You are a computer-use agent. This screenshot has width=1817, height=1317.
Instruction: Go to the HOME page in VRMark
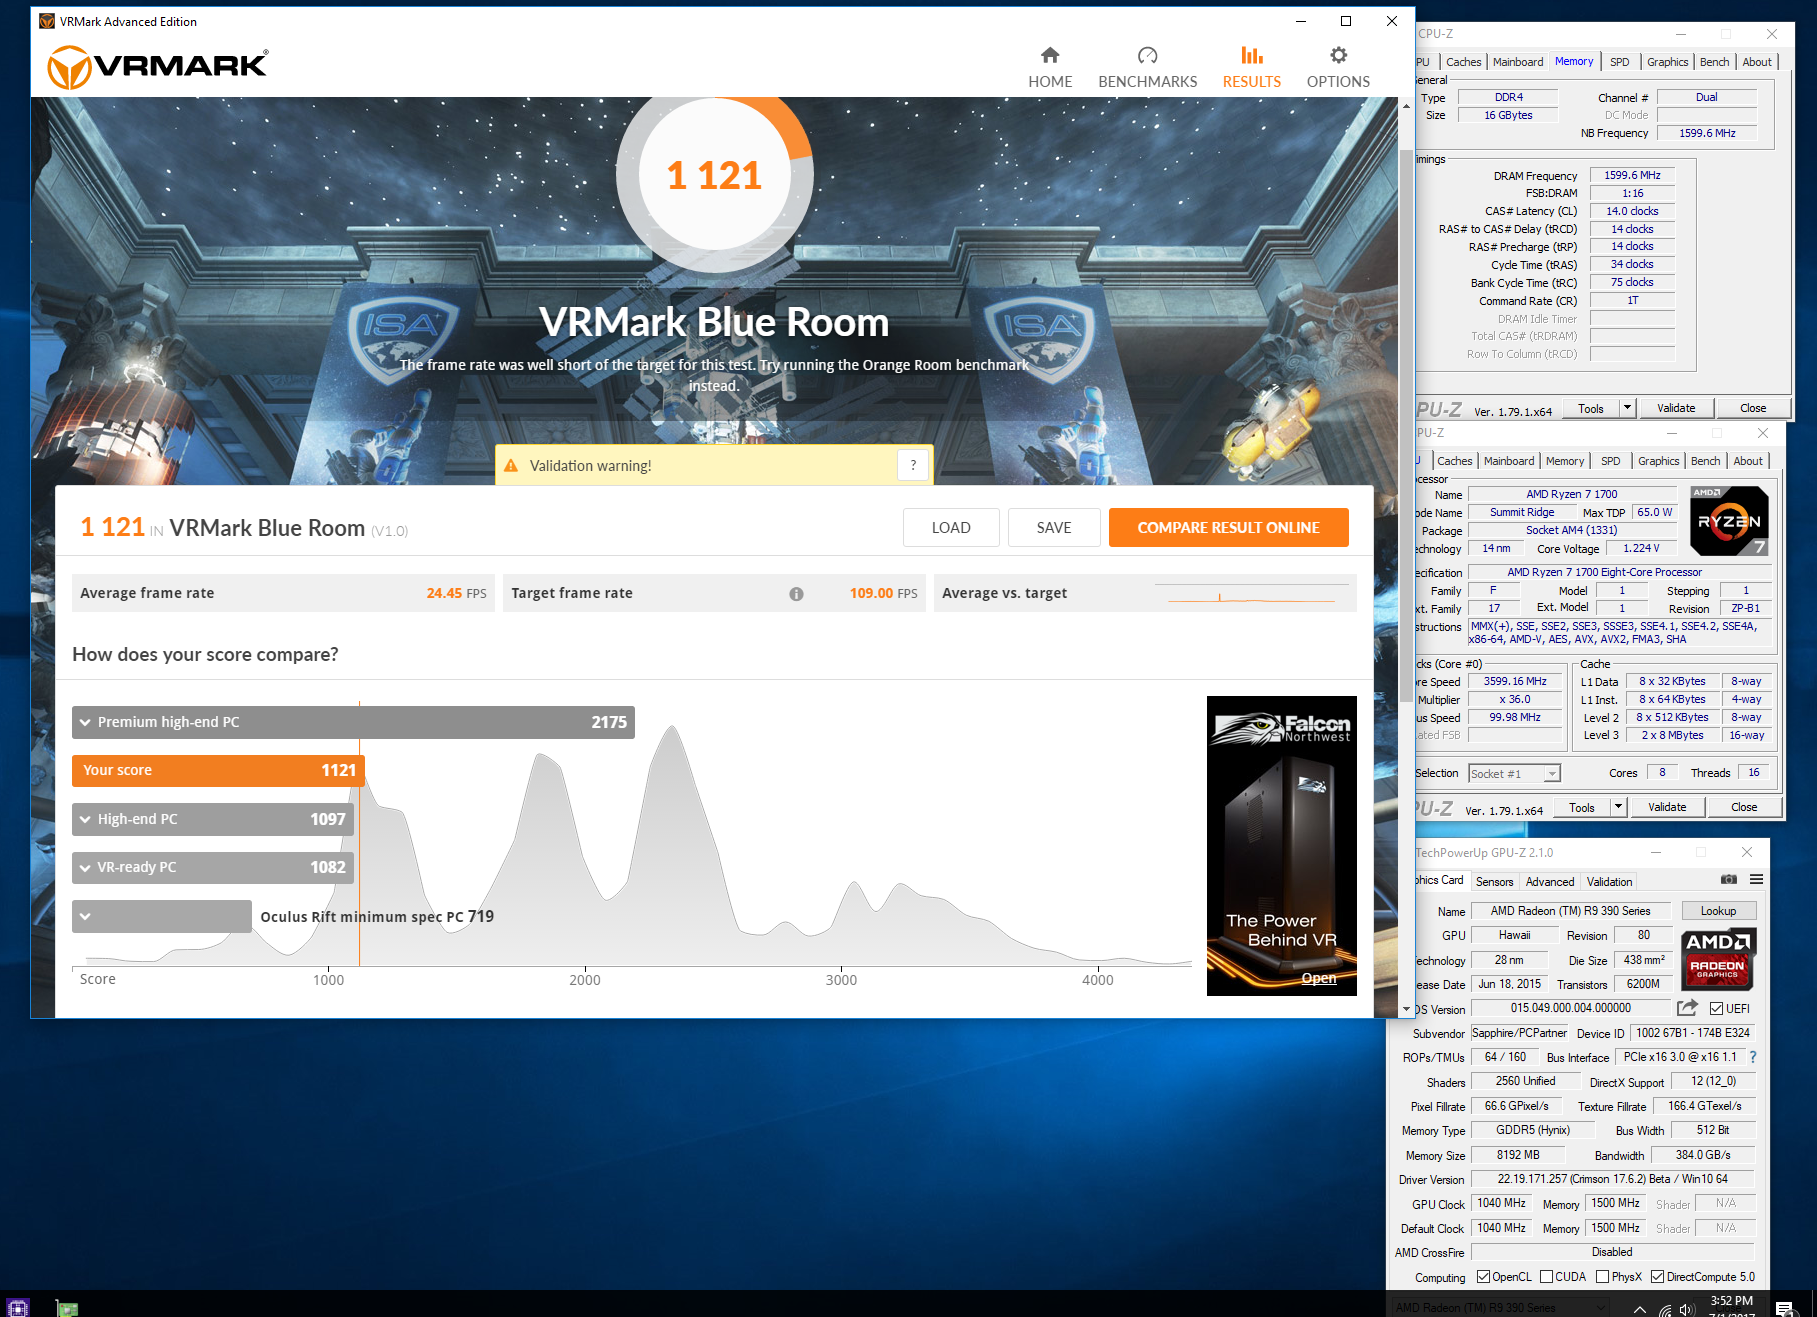point(1050,67)
